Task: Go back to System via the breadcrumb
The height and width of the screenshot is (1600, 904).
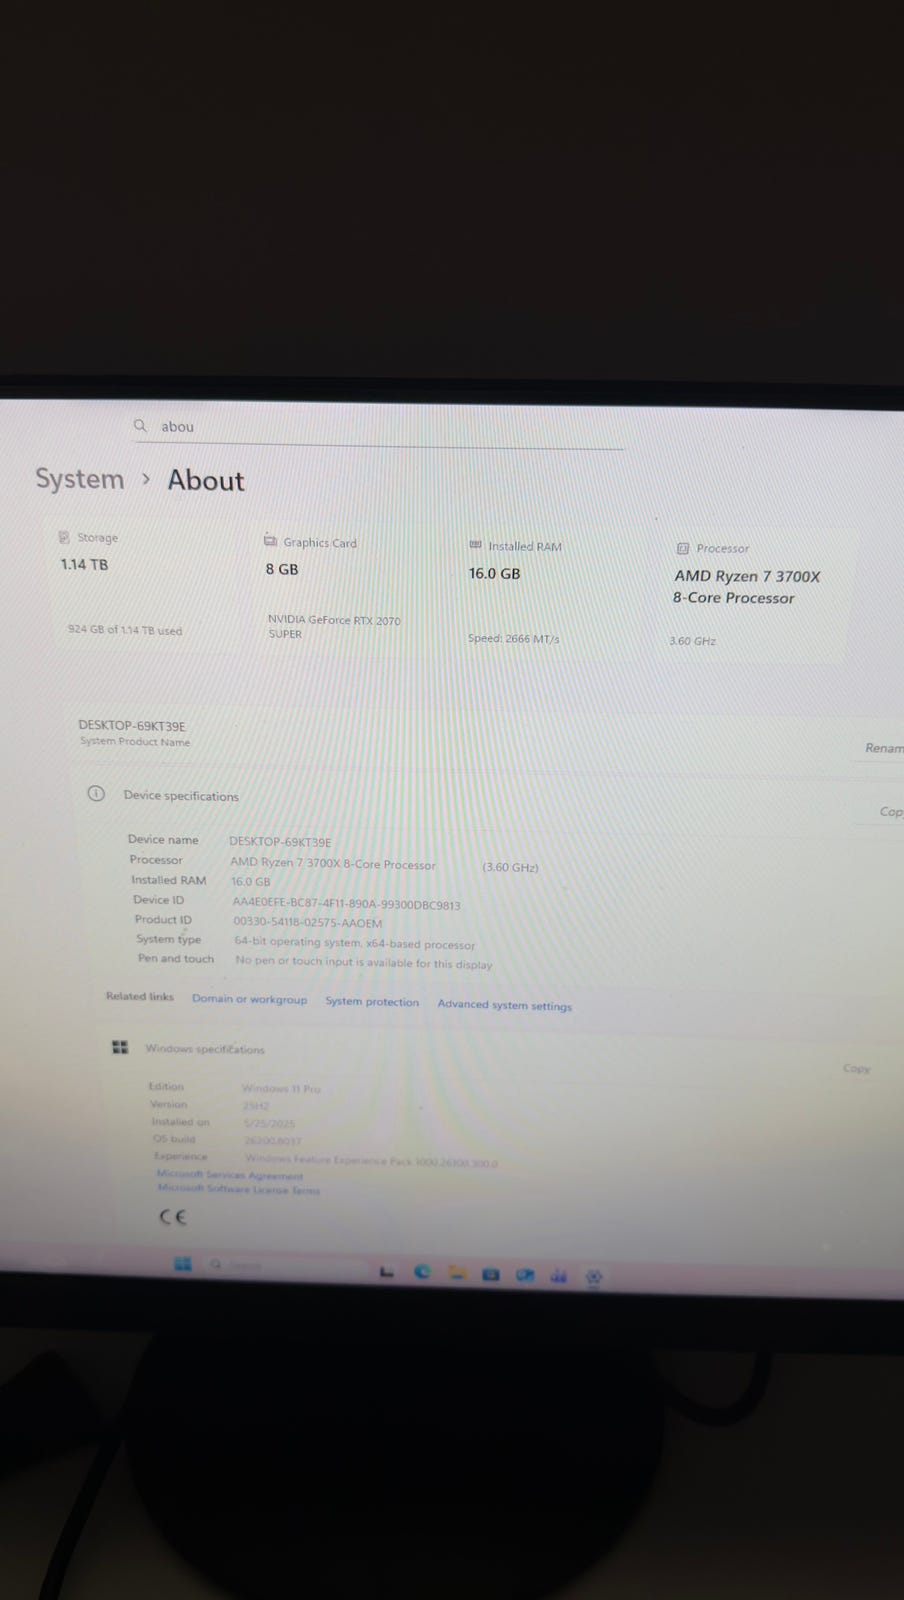Action: [80, 479]
